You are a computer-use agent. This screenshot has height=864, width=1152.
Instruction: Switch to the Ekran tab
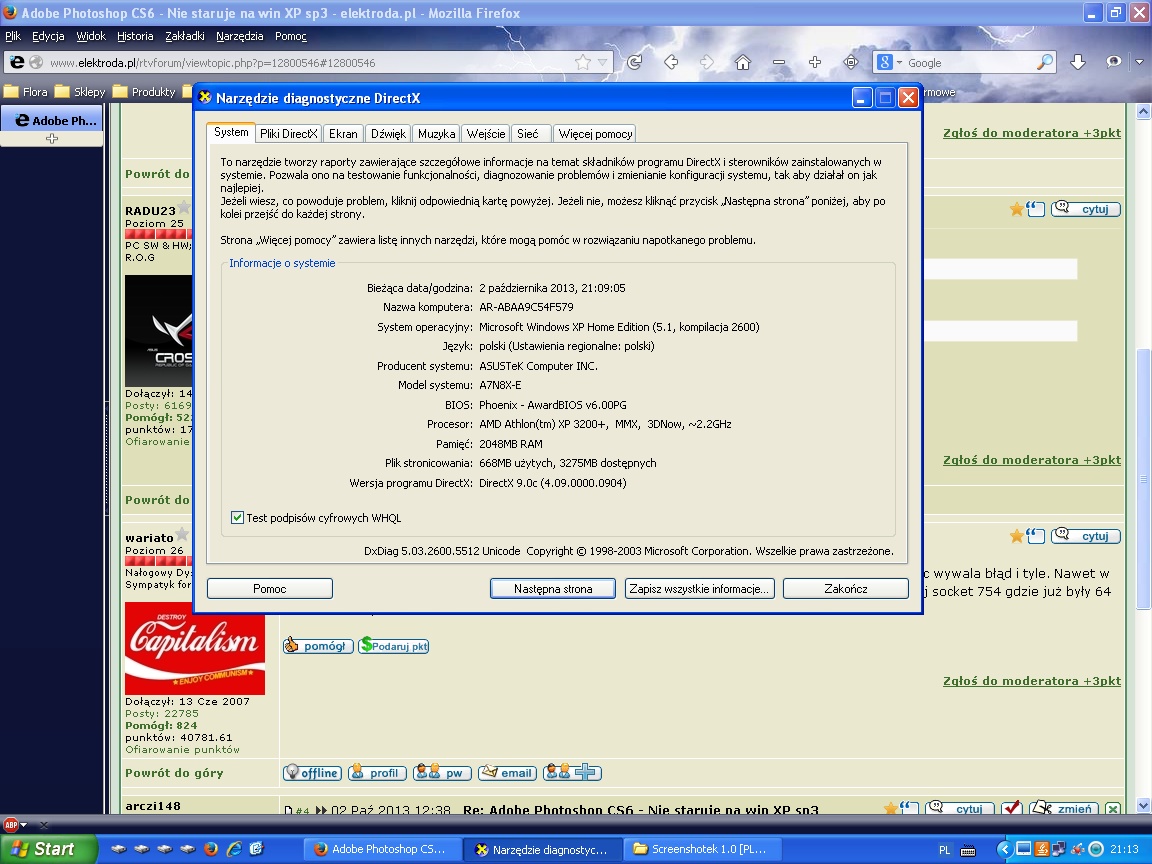343,134
